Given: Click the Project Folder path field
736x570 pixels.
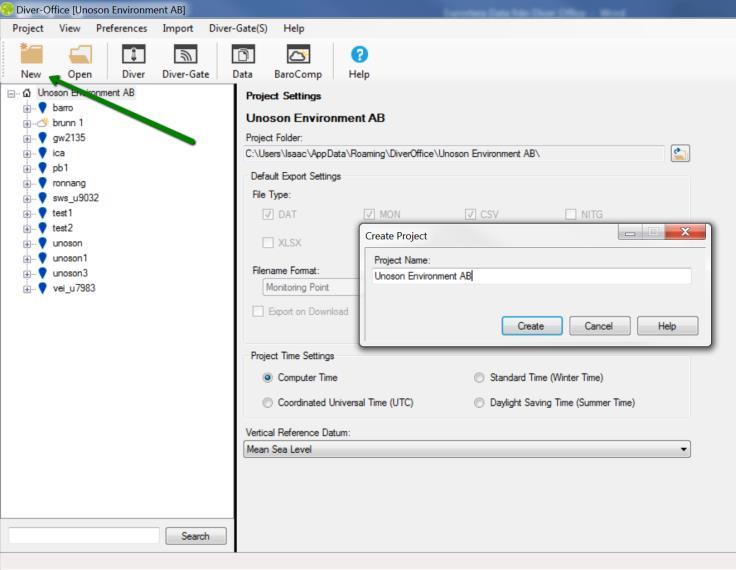Looking at the screenshot, I should pos(454,154).
